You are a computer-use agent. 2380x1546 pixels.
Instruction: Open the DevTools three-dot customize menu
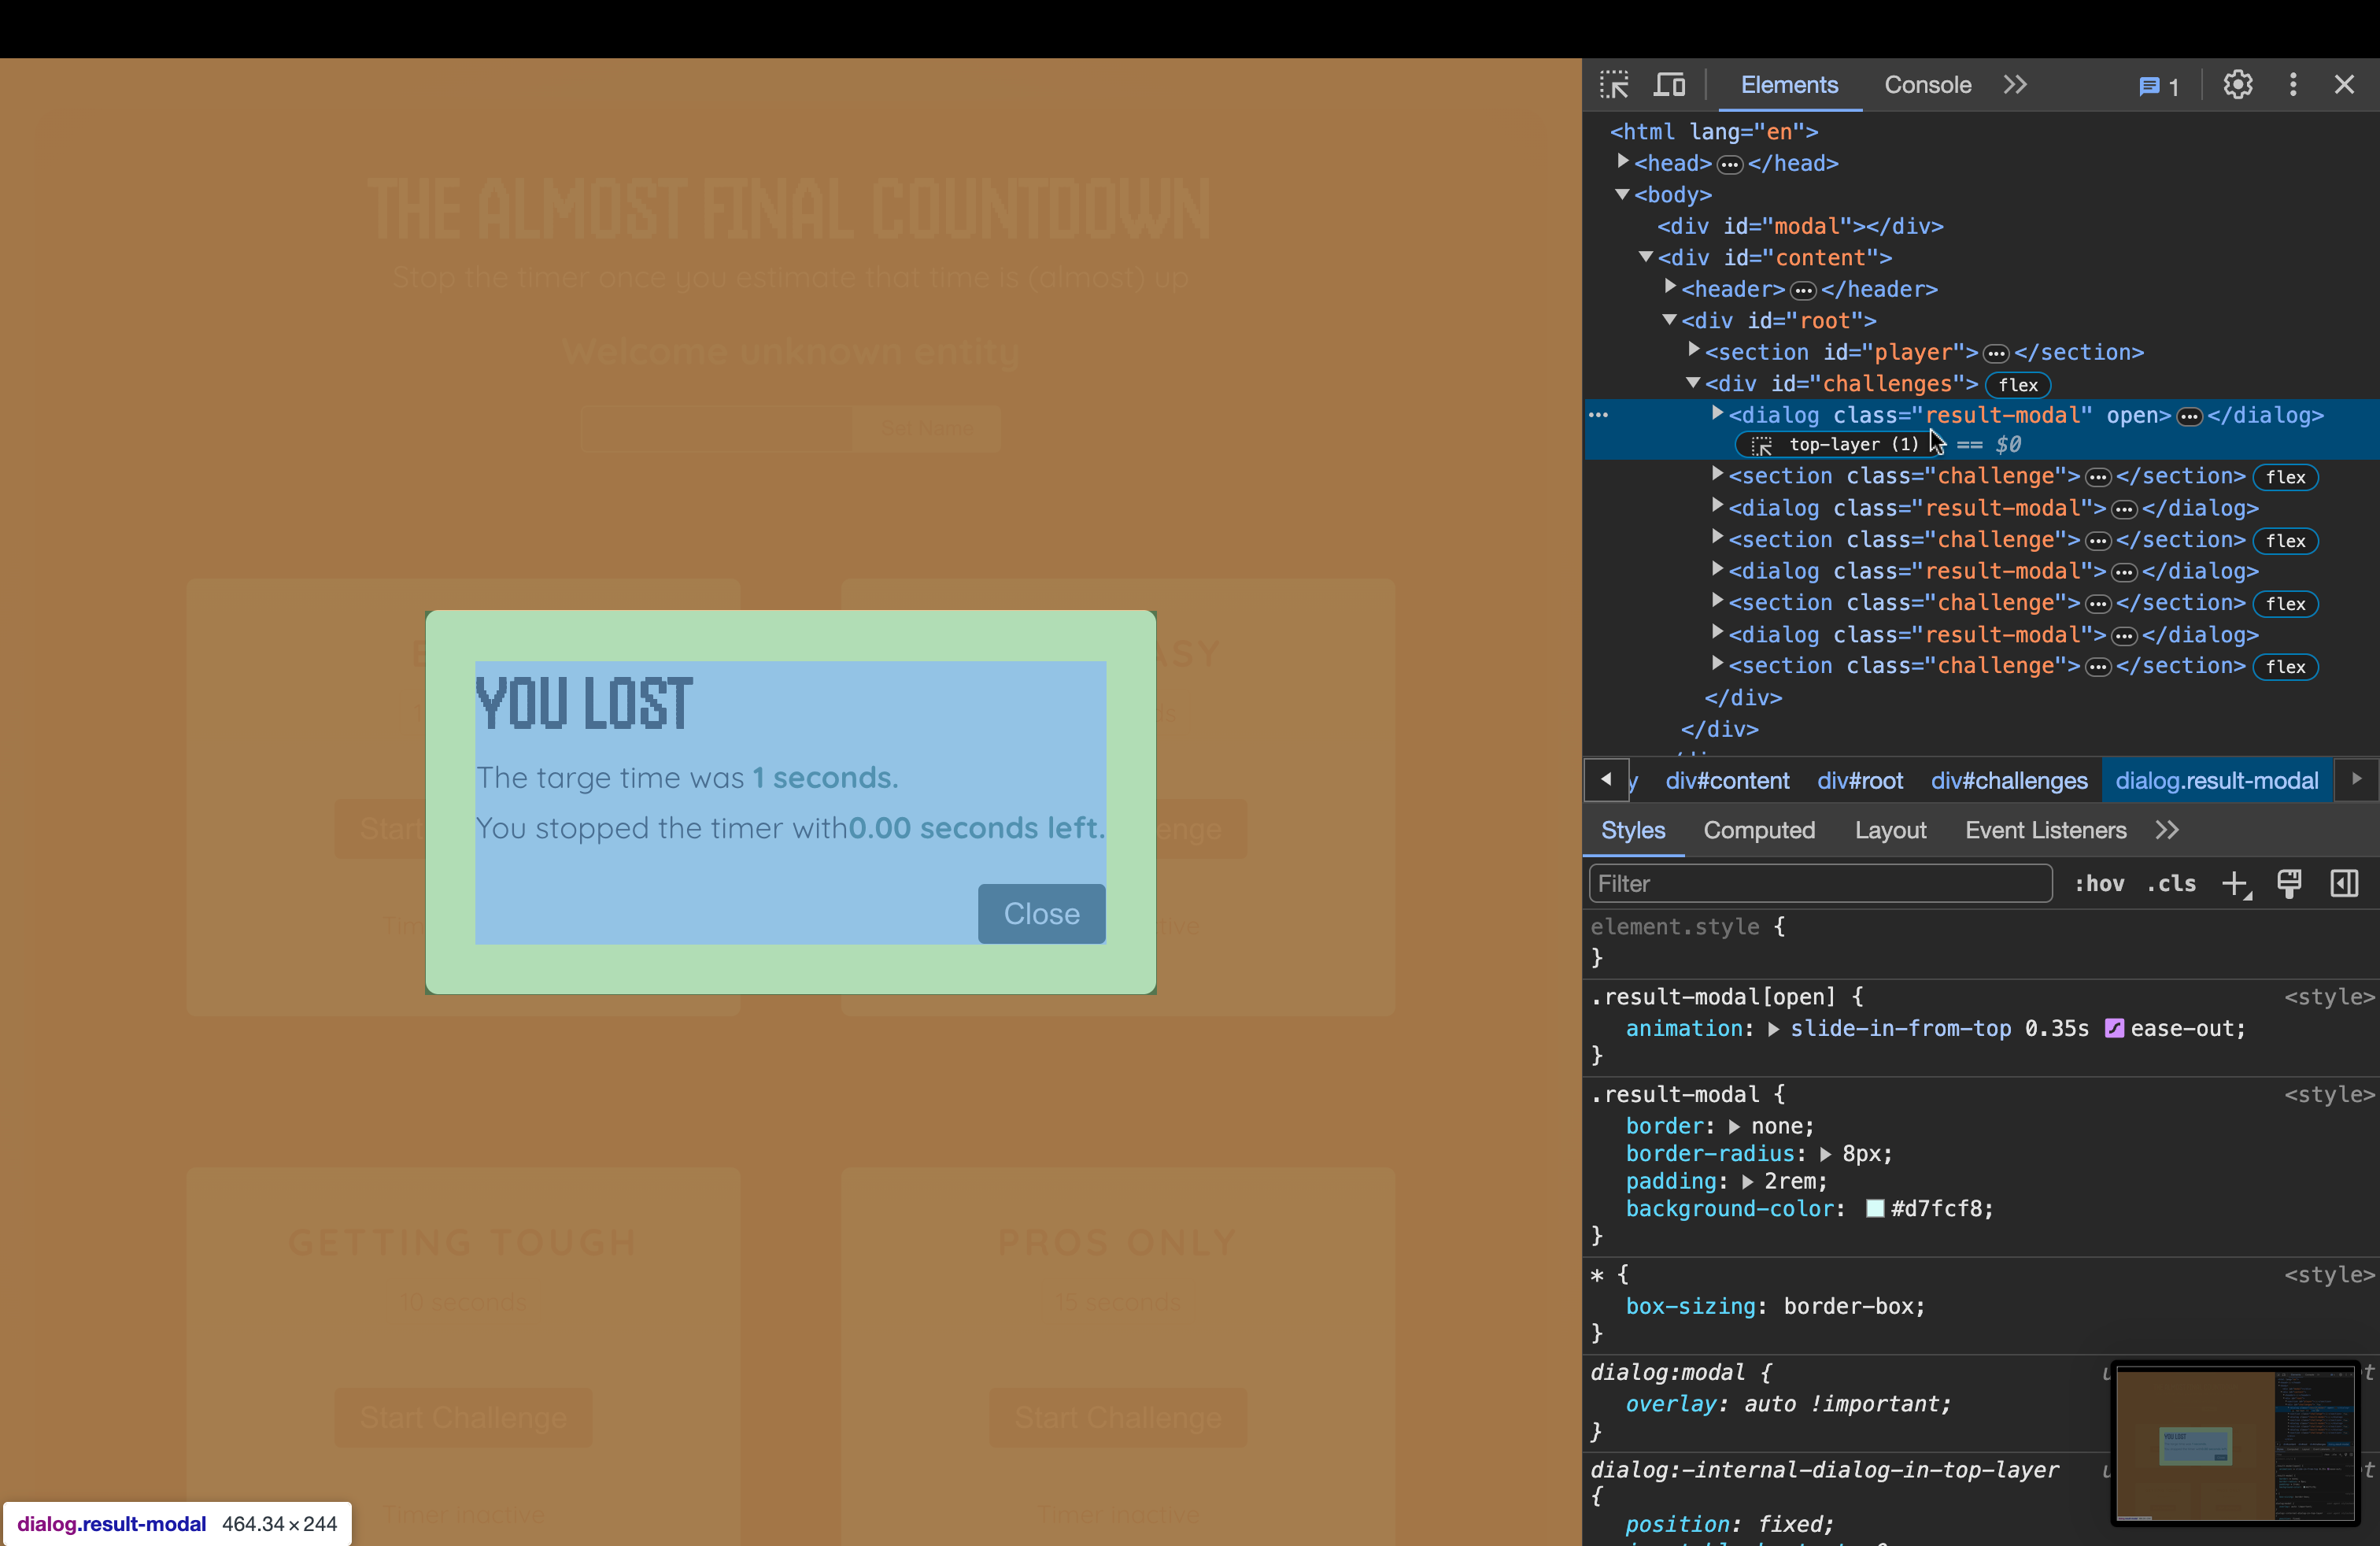(2293, 85)
